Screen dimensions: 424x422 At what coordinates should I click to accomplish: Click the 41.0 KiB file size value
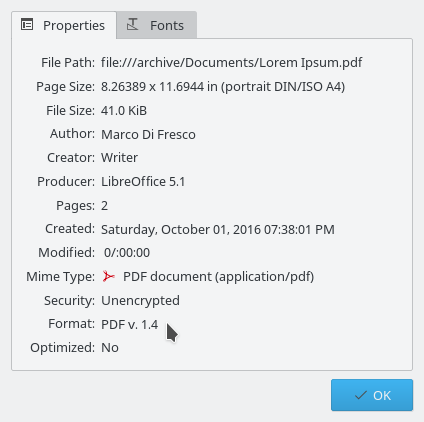[124, 111]
